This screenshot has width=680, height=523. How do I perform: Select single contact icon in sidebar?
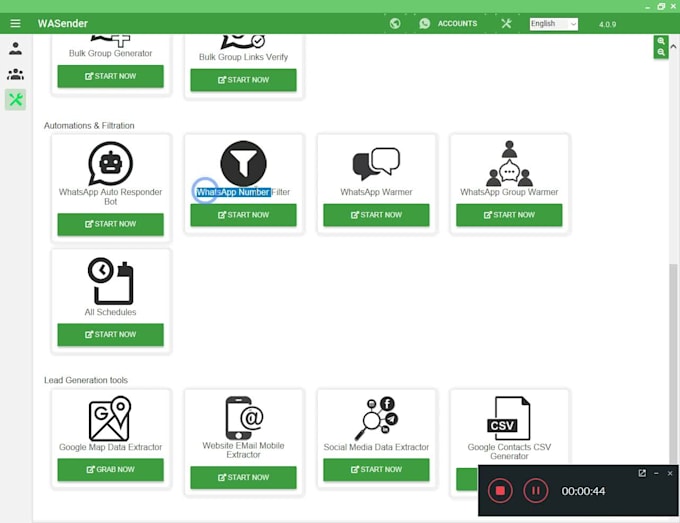point(16,48)
